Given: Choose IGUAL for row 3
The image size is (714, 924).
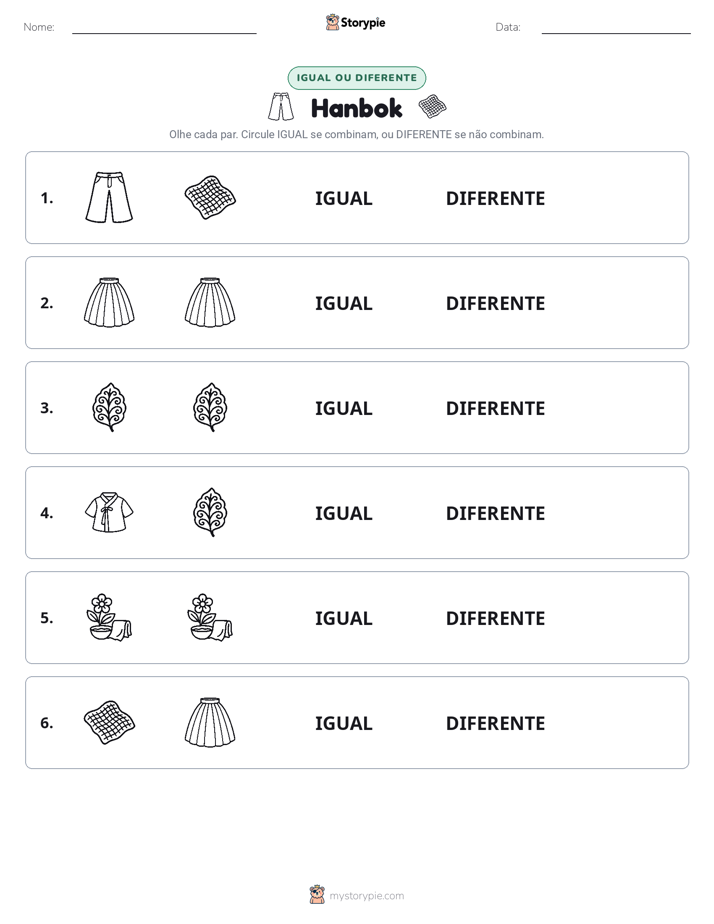Looking at the screenshot, I should pyautogui.click(x=343, y=408).
